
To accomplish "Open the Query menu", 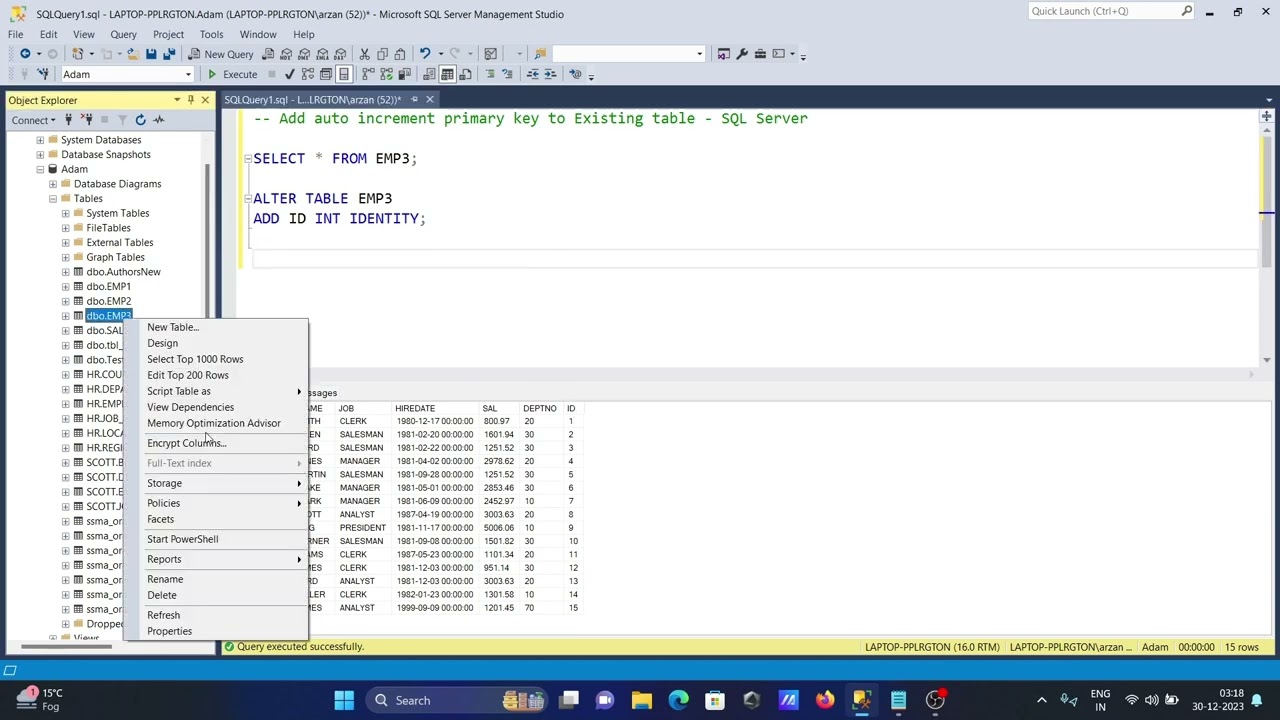I will coord(123,34).
